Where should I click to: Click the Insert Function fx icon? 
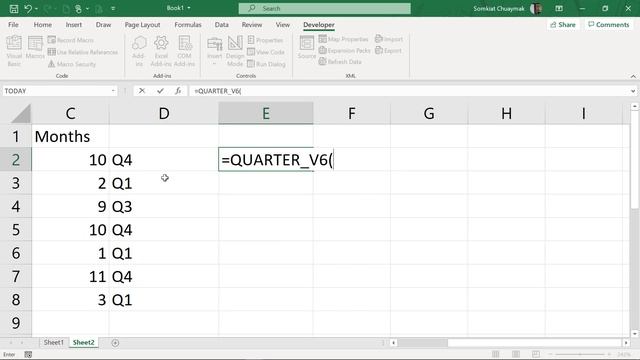coord(178,91)
